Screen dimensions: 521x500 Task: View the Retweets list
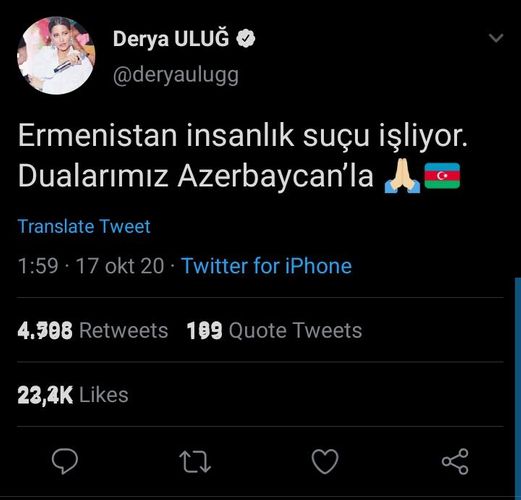pyautogui.click(x=93, y=330)
